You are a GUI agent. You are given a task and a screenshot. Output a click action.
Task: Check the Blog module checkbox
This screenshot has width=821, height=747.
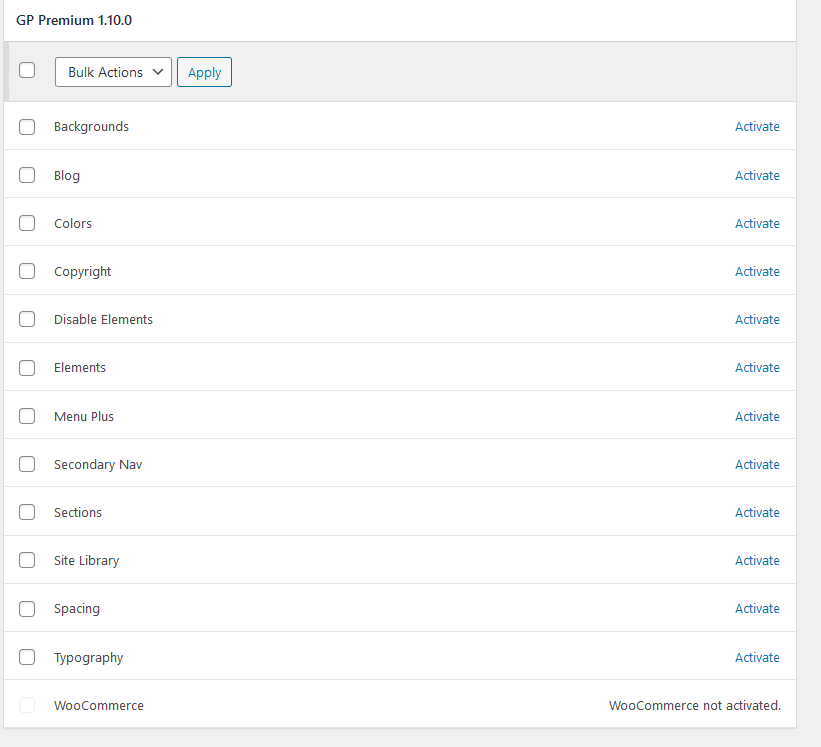27,175
